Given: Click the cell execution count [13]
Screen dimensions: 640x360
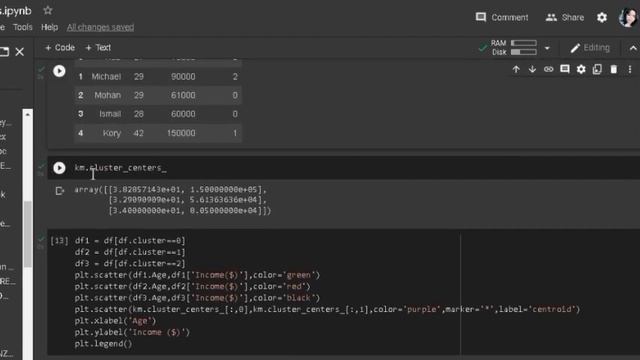Looking at the screenshot, I should click(59, 240).
